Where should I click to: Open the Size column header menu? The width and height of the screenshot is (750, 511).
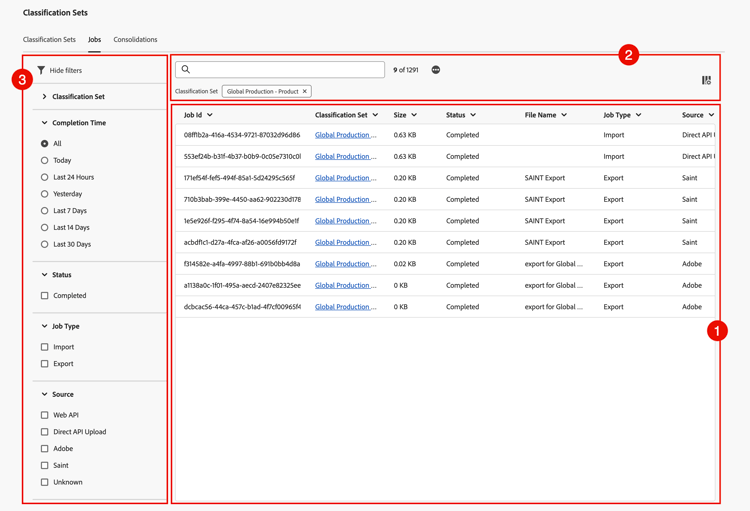(414, 115)
